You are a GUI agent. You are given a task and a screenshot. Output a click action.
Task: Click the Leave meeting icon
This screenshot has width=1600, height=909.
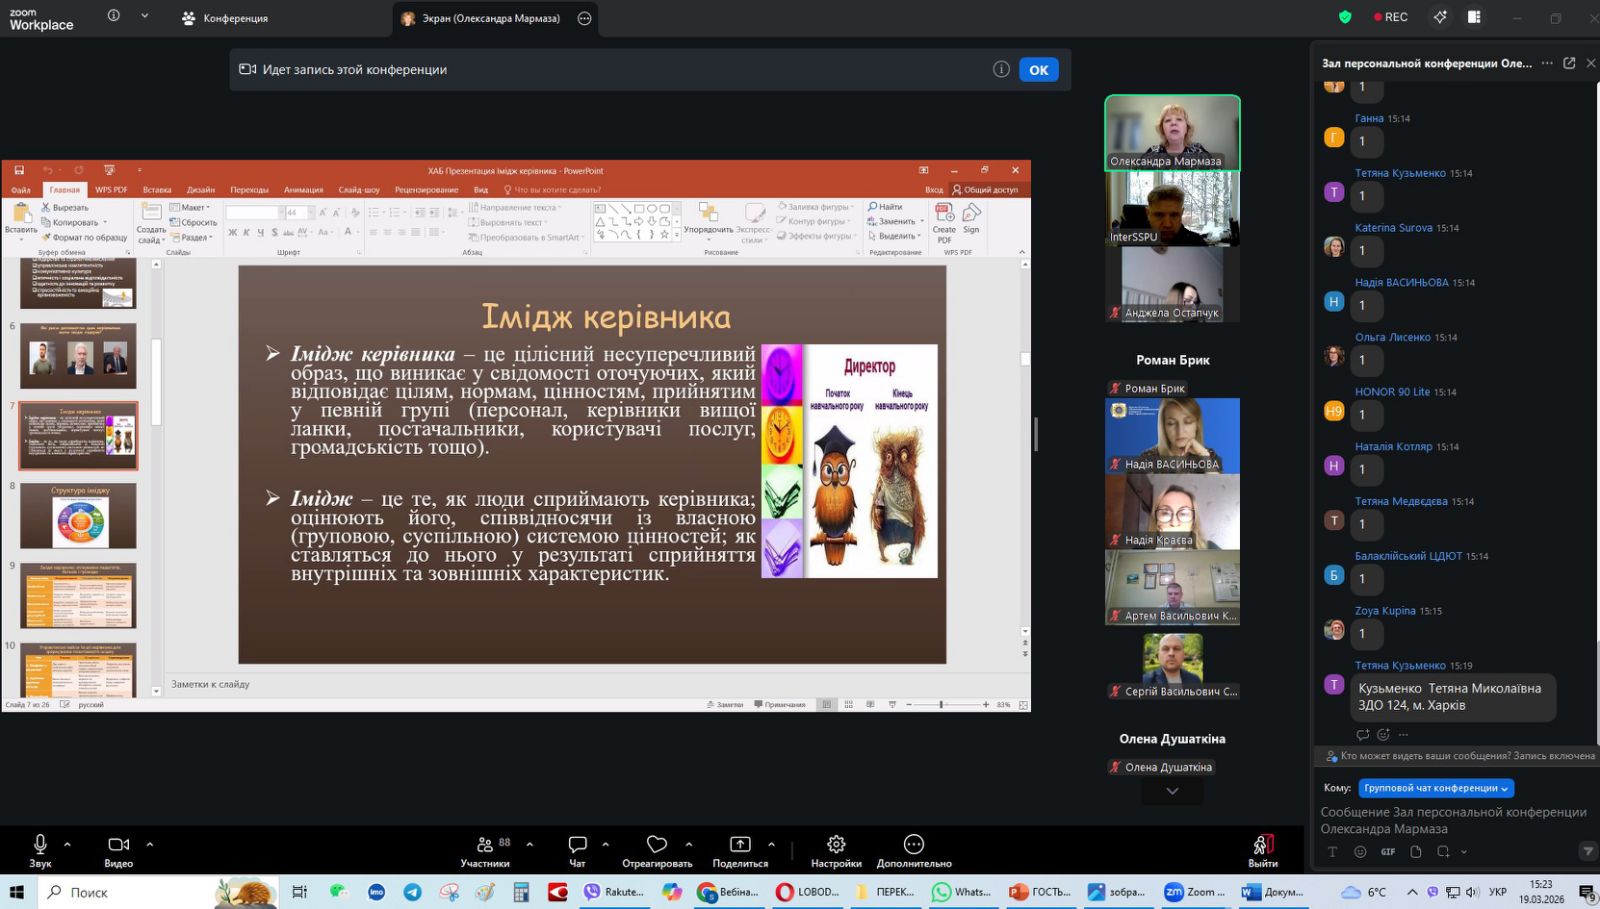click(x=1263, y=845)
